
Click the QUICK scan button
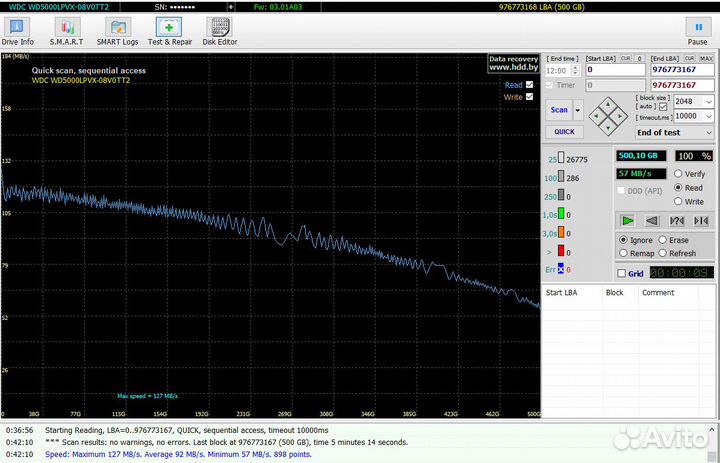pyautogui.click(x=564, y=131)
